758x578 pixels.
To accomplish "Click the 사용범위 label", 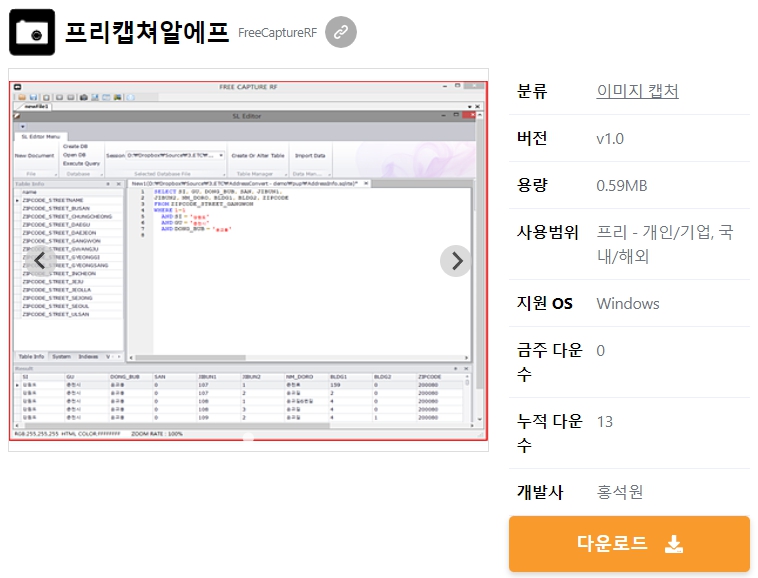I will tap(547, 232).
